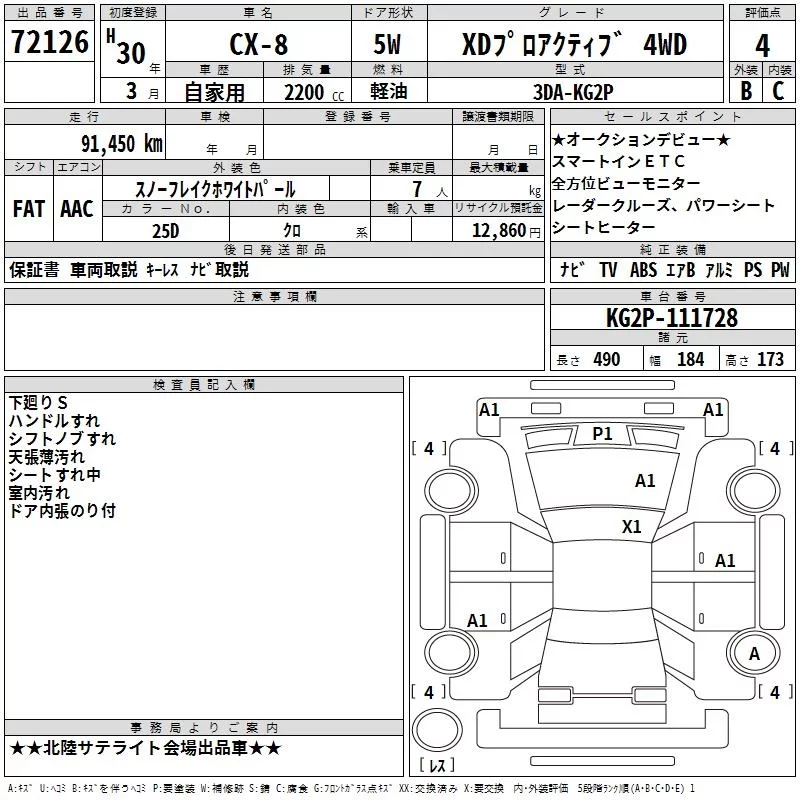Click first registration year H30

126,47
